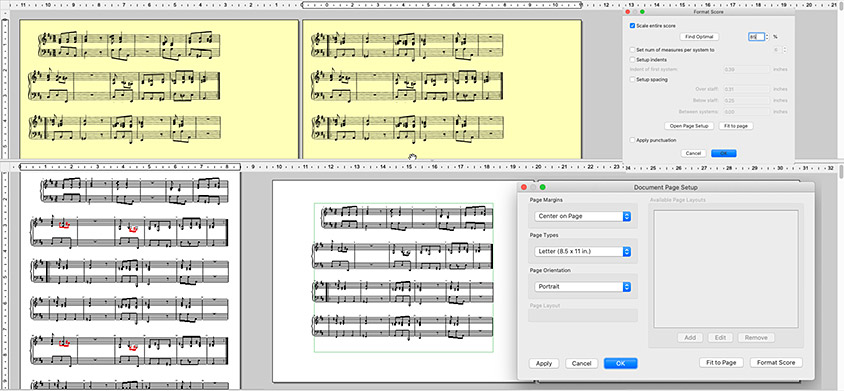This screenshot has width=844, height=391.
Task: Select the left yellow score page
Action: (159, 89)
